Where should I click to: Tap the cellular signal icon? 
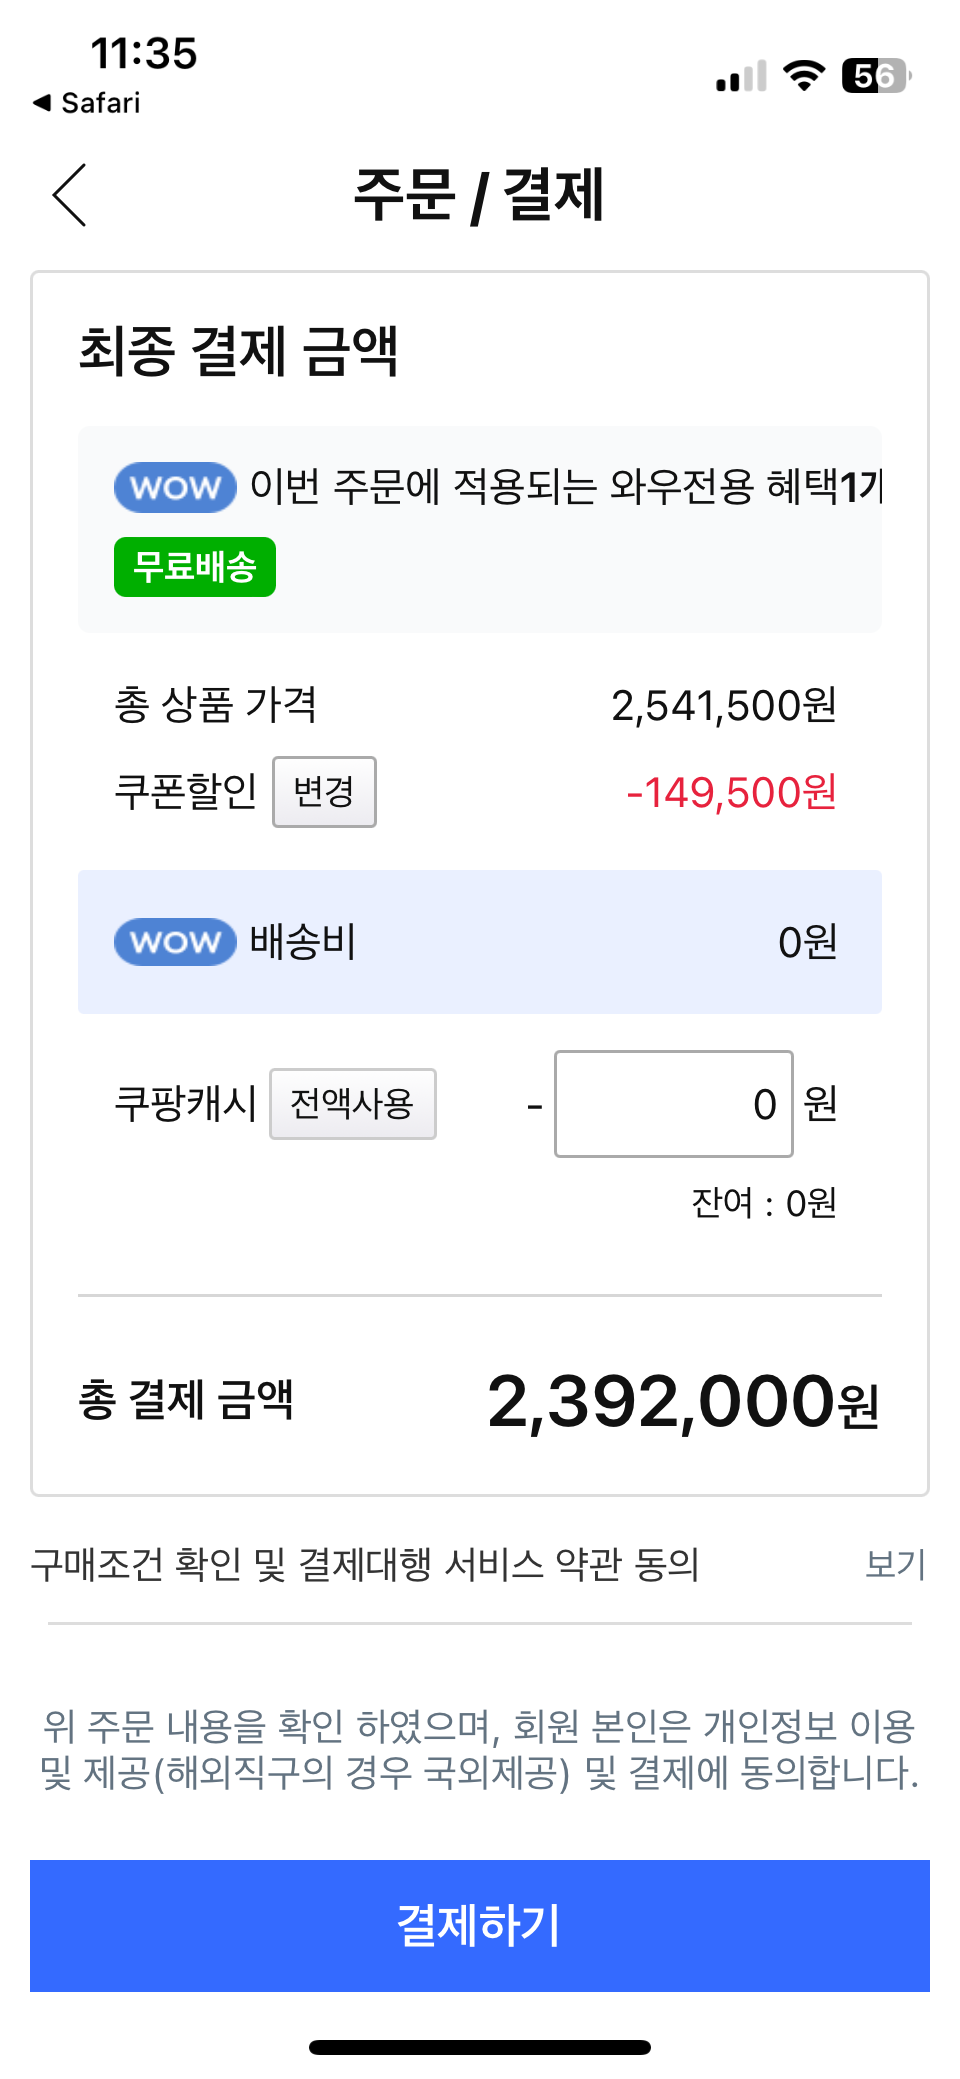pyautogui.click(x=741, y=77)
